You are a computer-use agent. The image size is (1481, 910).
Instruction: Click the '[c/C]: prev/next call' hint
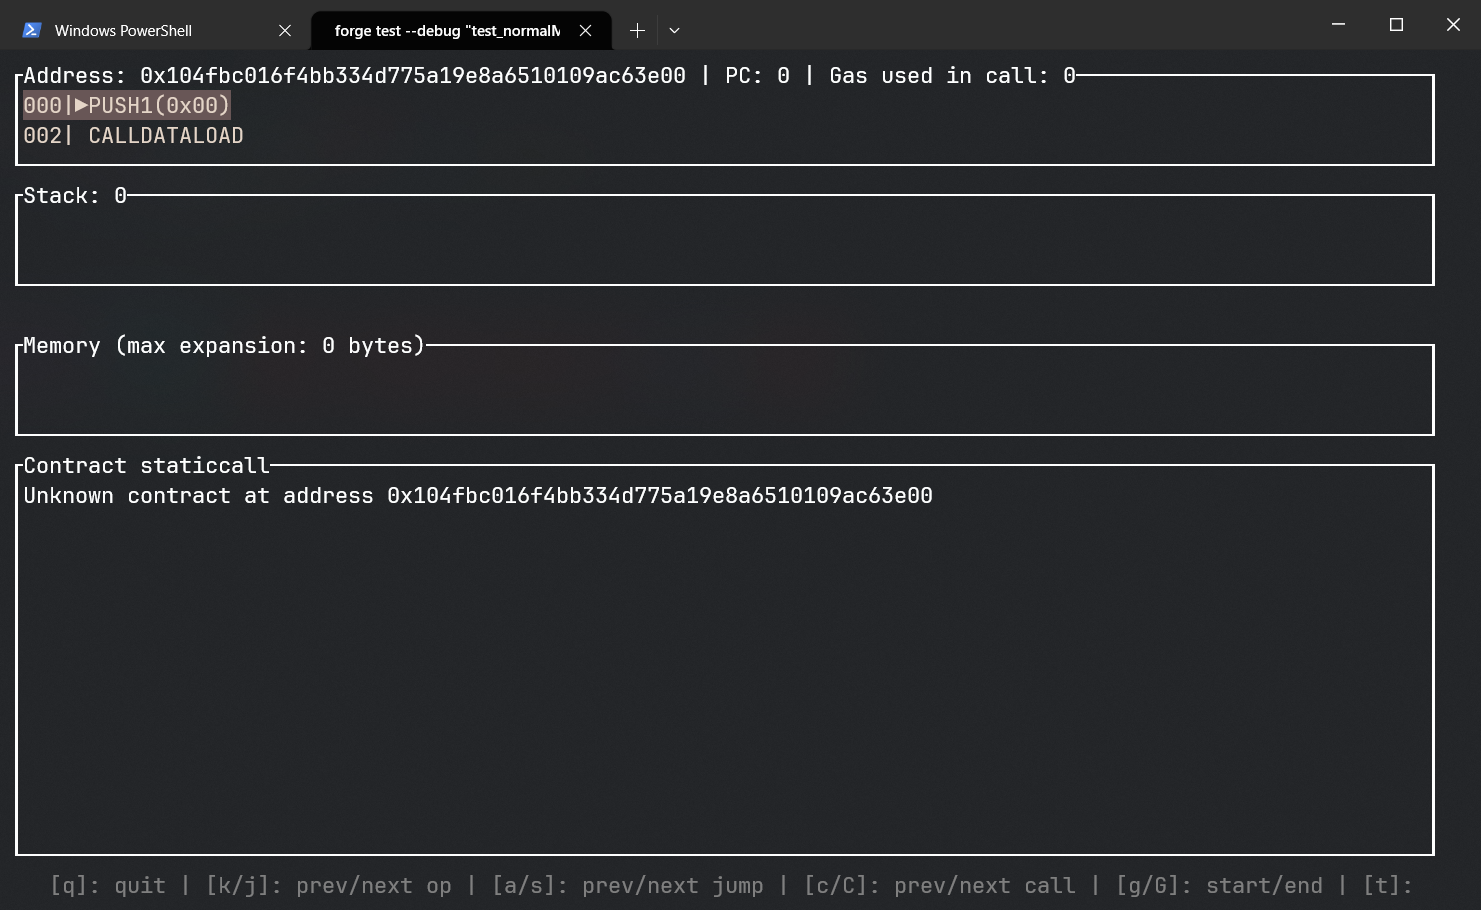pyautogui.click(x=939, y=886)
